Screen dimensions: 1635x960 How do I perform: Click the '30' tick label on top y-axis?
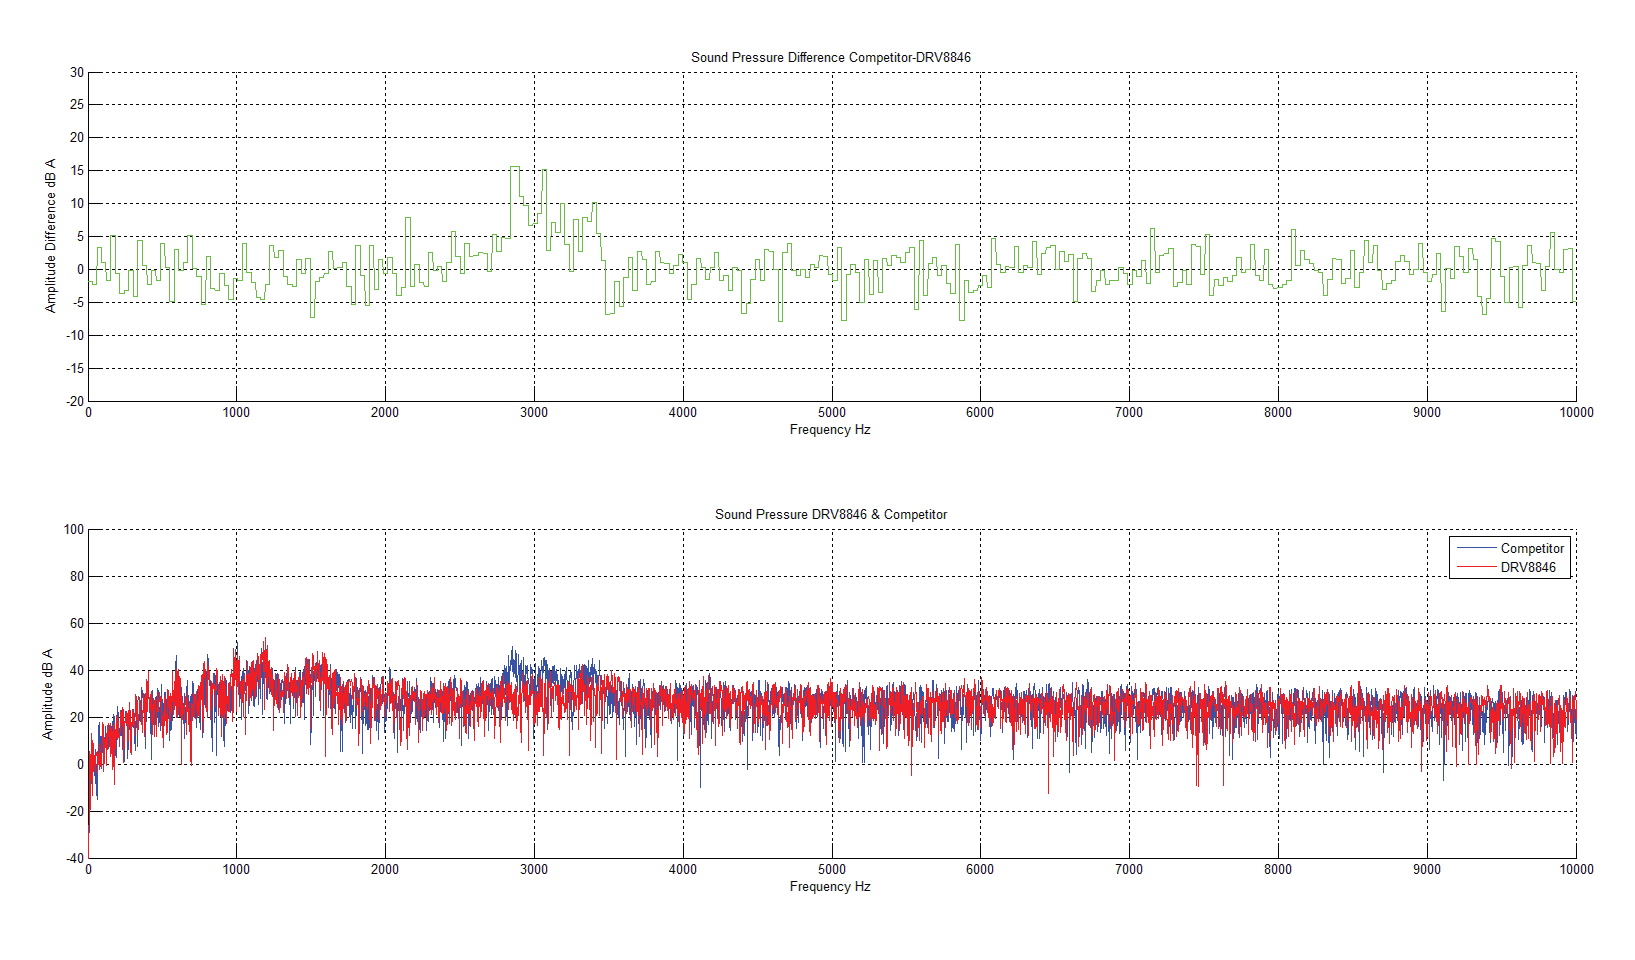pyautogui.click(x=77, y=72)
